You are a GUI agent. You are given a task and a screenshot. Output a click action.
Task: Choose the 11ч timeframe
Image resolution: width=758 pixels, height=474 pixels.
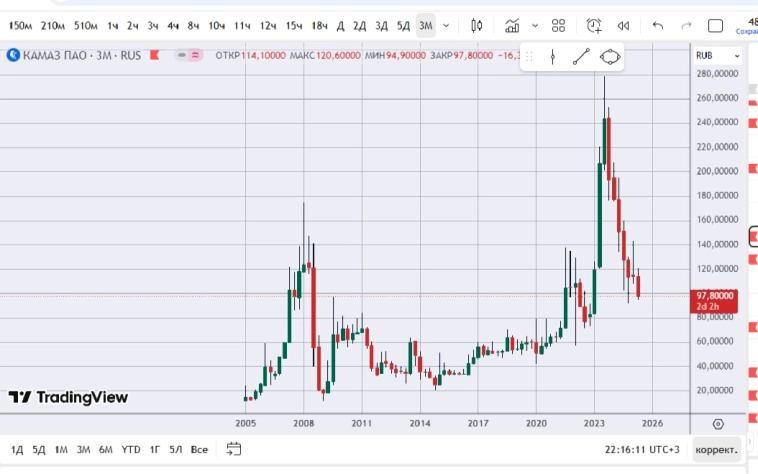point(242,26)
